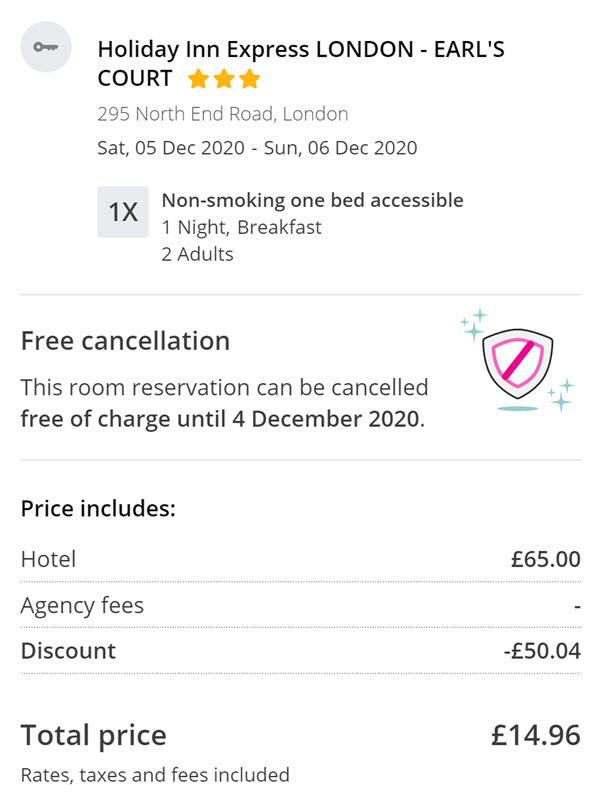Click the Sat 05 Dec 2020 stay dates
The image size is (600, 806).
[x=257, y=148]
